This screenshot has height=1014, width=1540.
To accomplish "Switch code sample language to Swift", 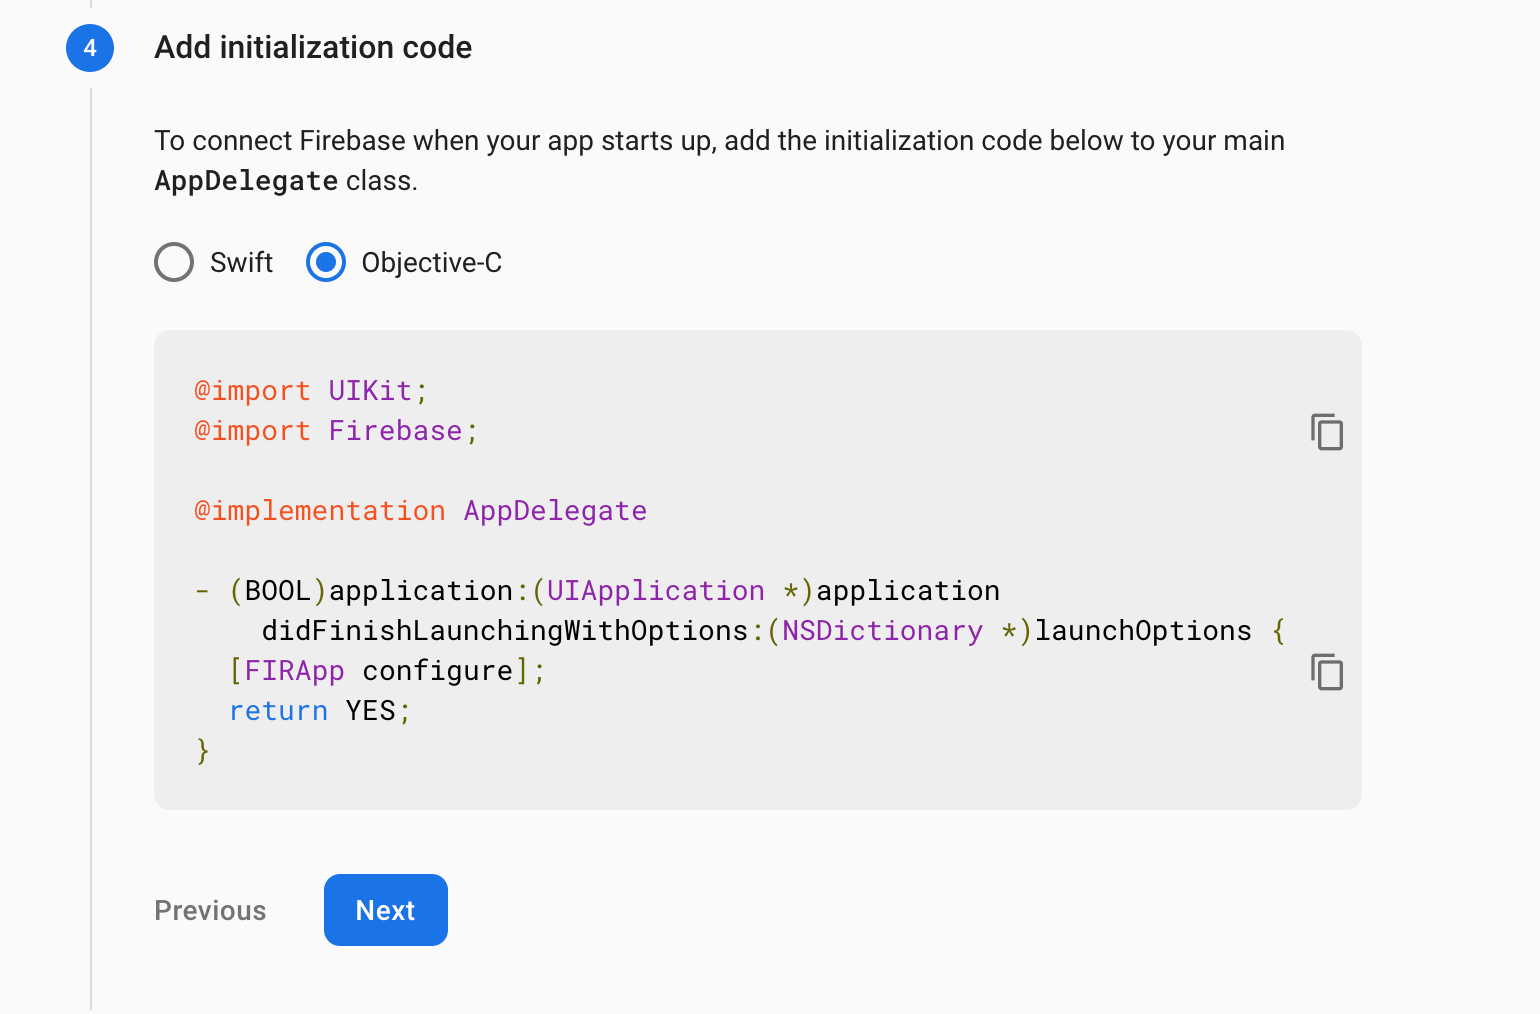I will click(173, 262).
